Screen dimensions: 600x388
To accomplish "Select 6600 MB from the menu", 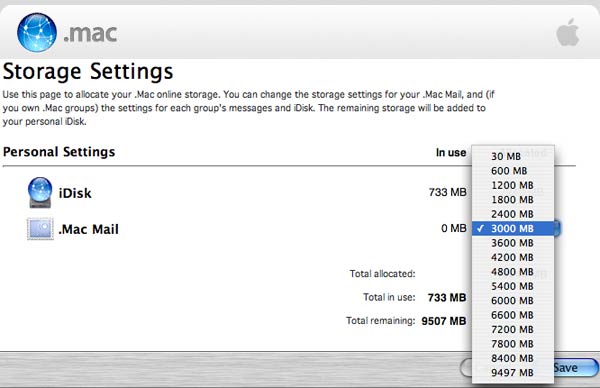I will coord(513,315).
